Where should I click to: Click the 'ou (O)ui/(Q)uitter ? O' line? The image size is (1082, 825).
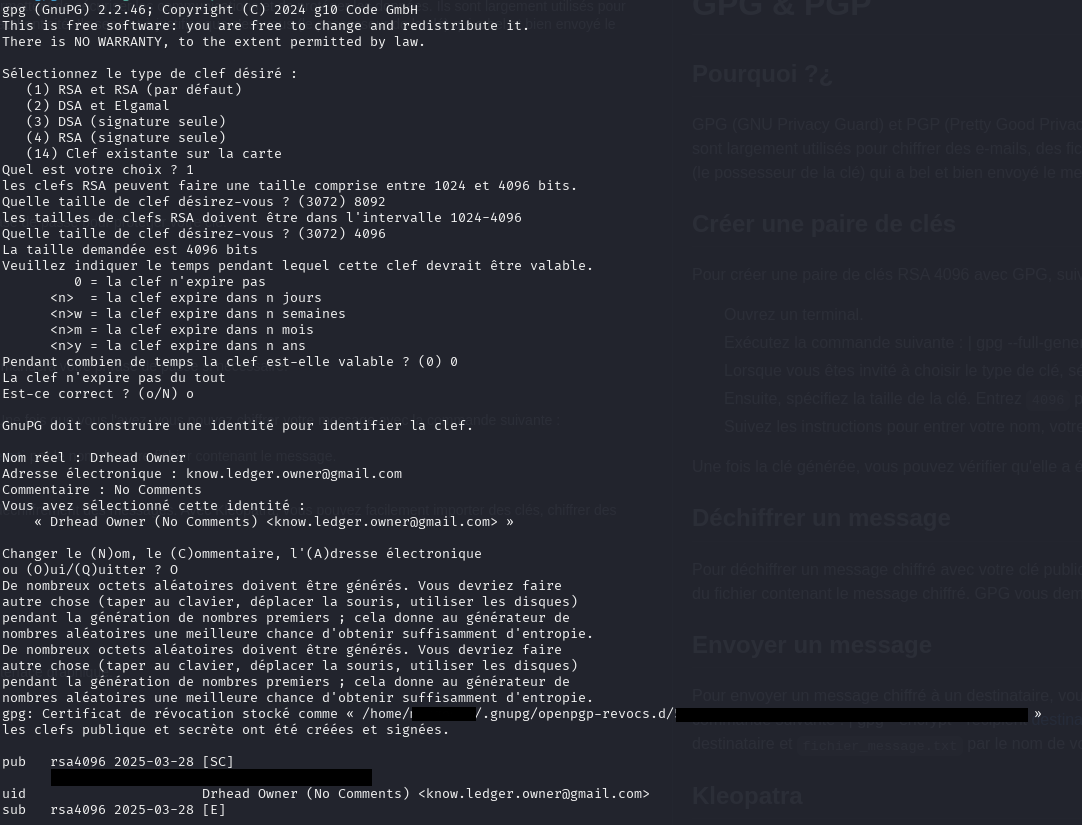(x=90, y=570)
